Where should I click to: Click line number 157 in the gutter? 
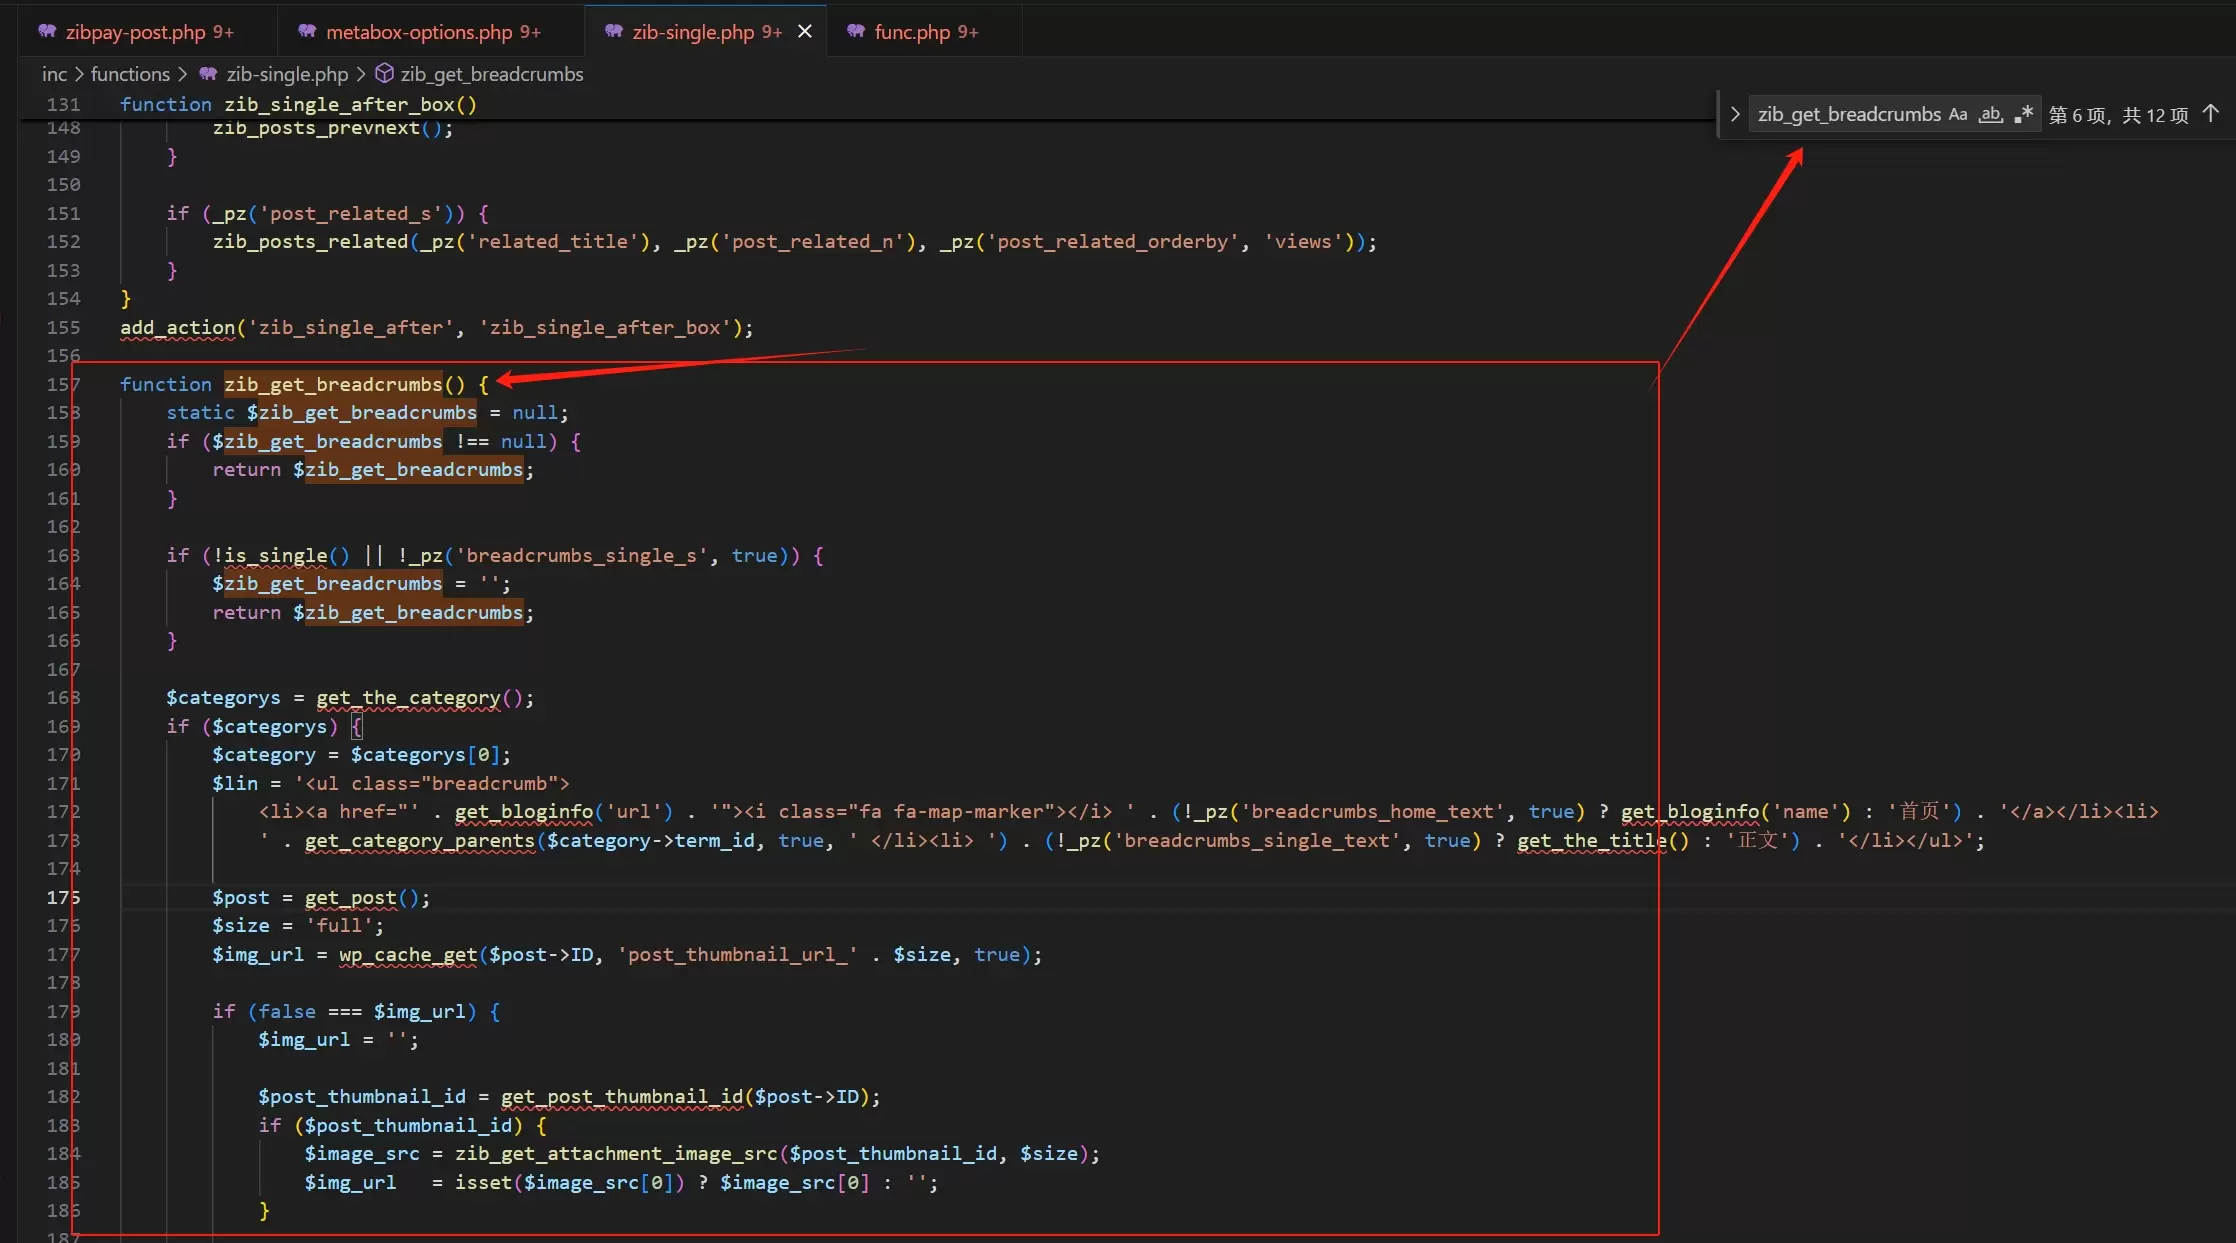[x=63, y=384]
